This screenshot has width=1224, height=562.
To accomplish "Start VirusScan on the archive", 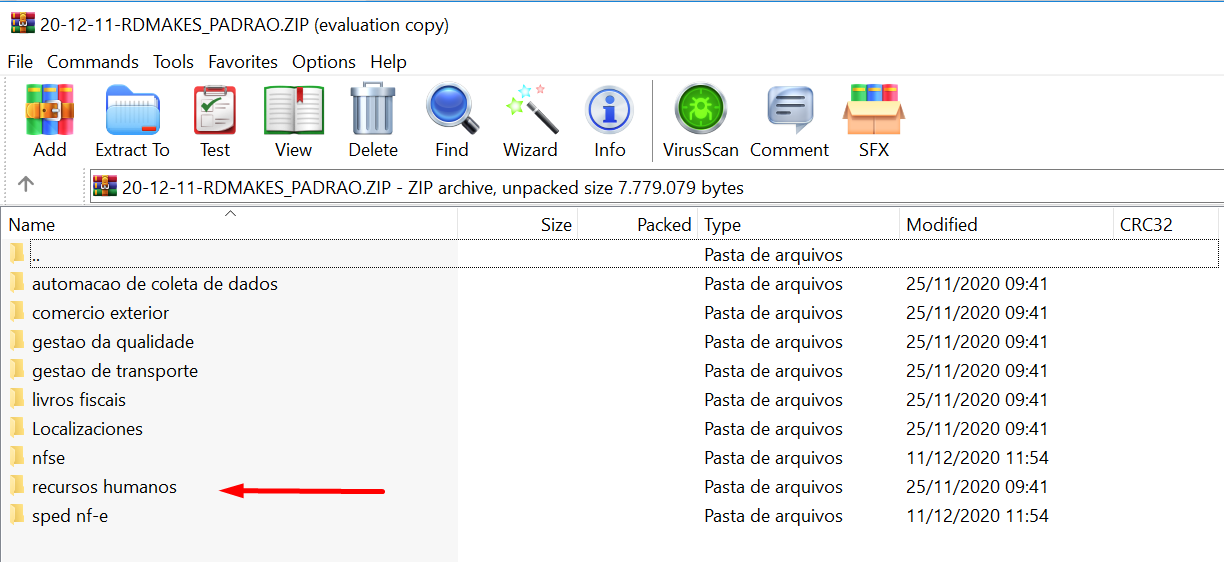I will tap(700, 110).
